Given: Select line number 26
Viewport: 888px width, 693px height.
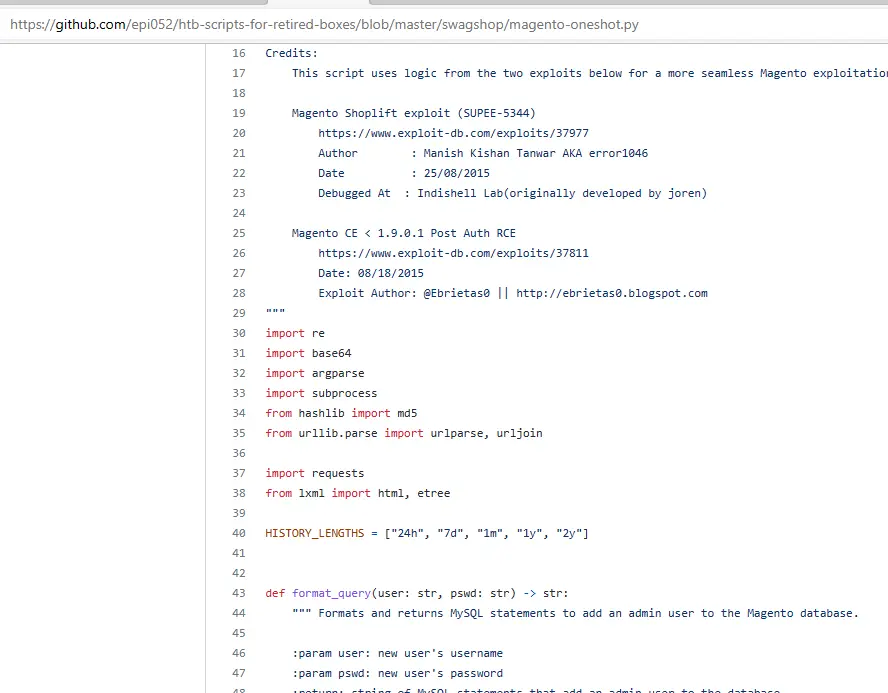Looking at the screenshot, I should pos(239,253).
